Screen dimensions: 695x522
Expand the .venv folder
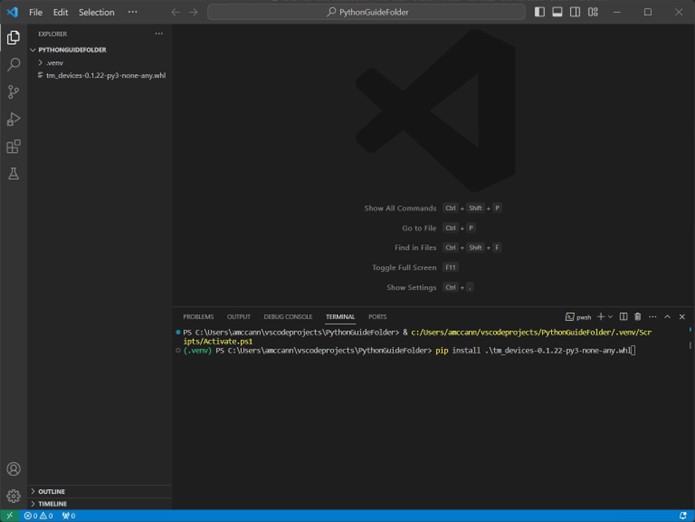pos(100,62)
